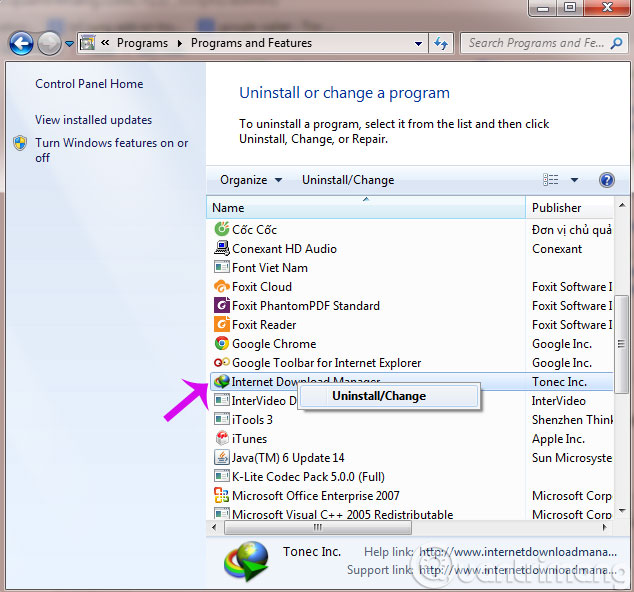Screen dimensions: 634x592
Task: Click the double chevron in address bar
Action: pyautogui.click(x=105, y=42)
